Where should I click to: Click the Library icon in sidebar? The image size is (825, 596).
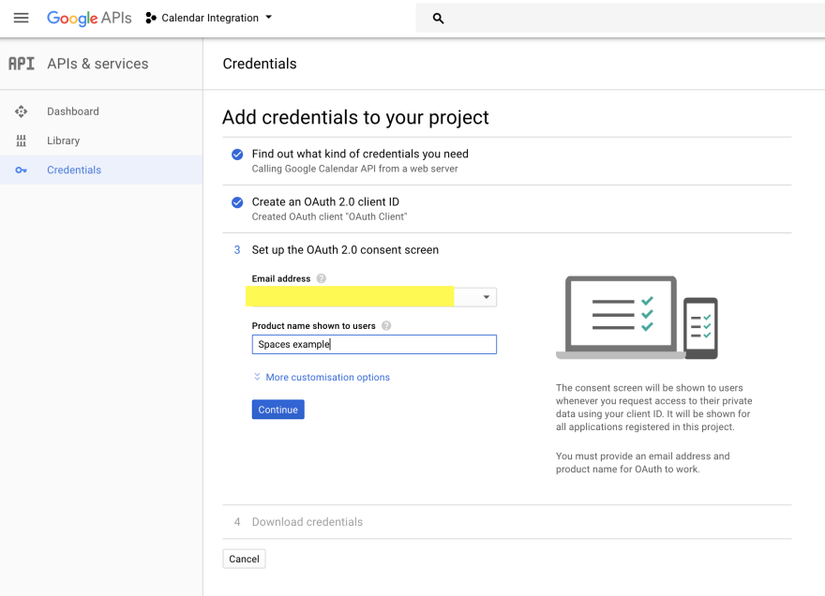coord(21,141)
